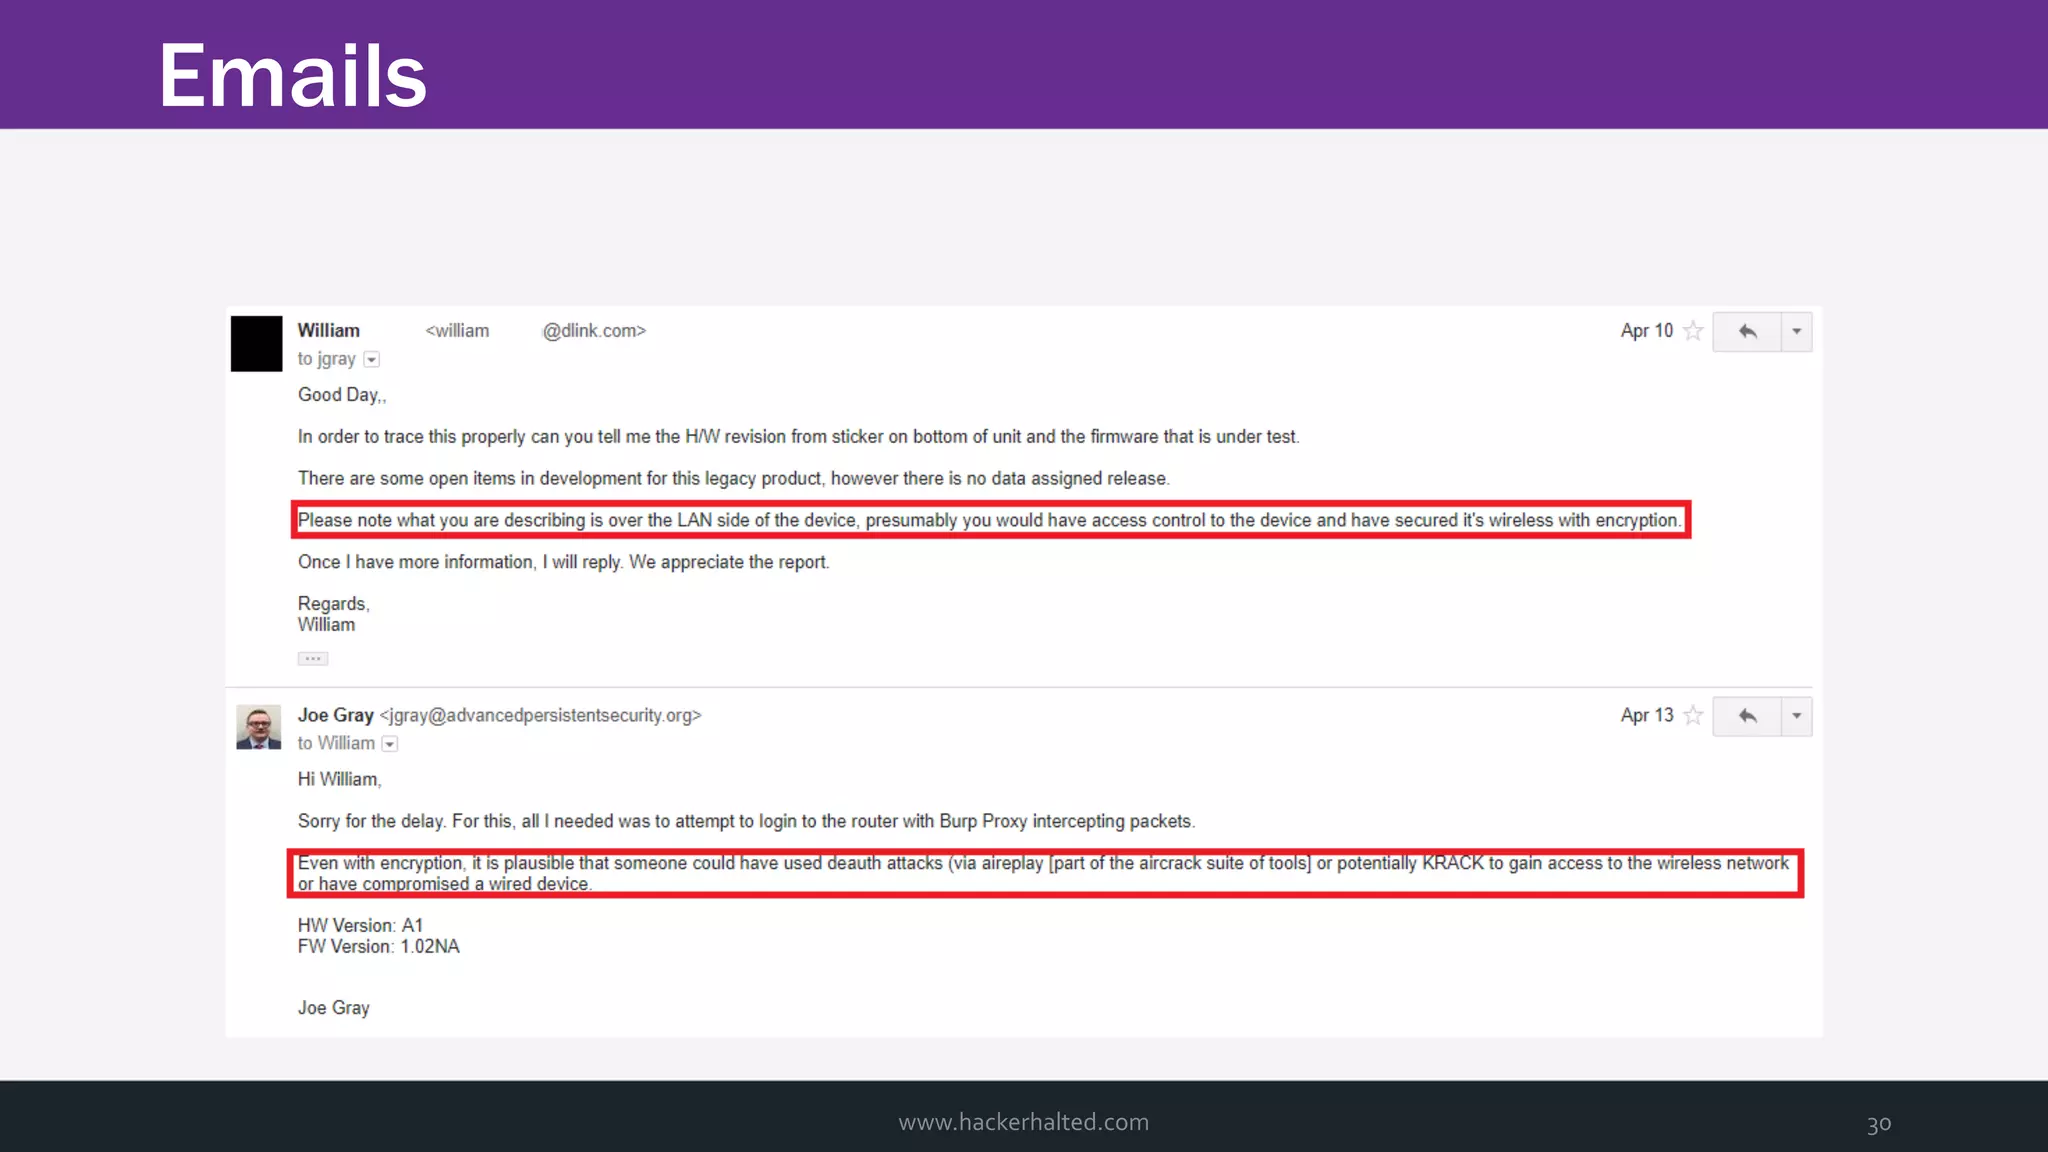Click sentence about open items in development
This screenshot has width=2048, height=1152.
734,479
